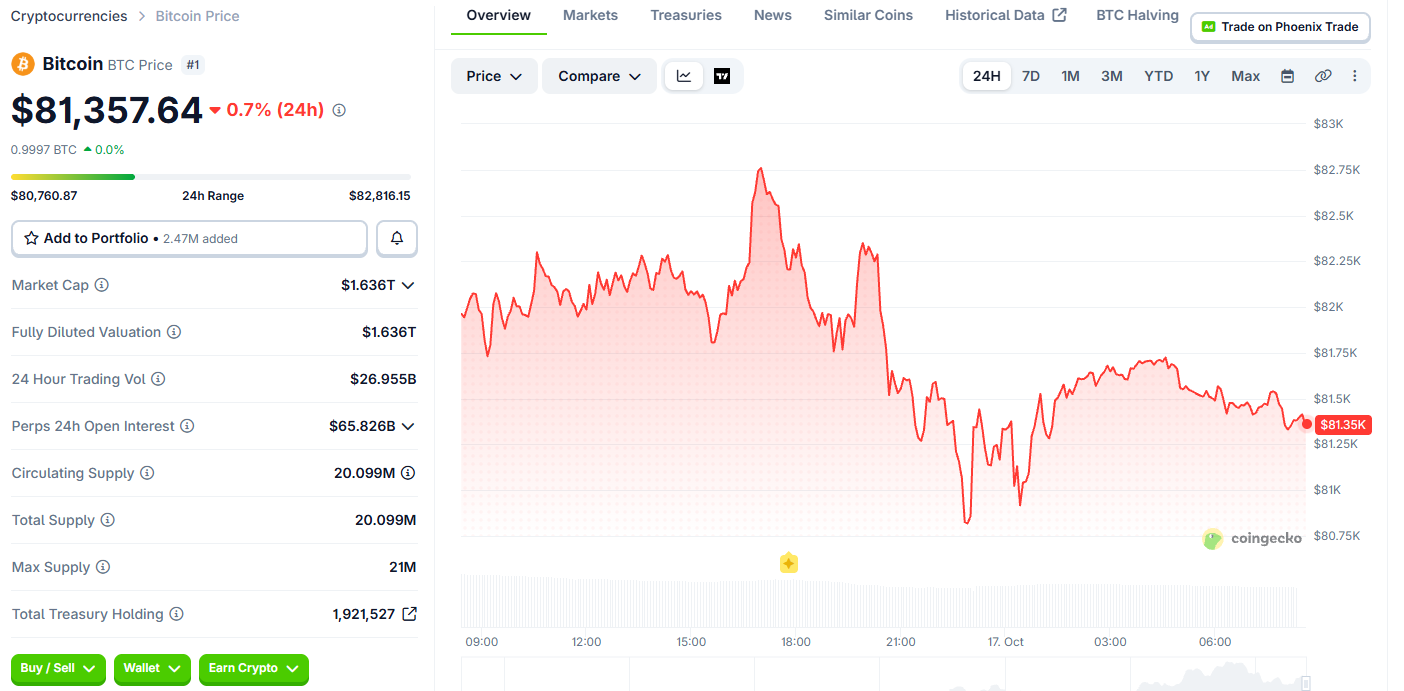This screenshot has height=691, width=1404.
Task: Open the Compare dropdown
Action: [599, 76]
